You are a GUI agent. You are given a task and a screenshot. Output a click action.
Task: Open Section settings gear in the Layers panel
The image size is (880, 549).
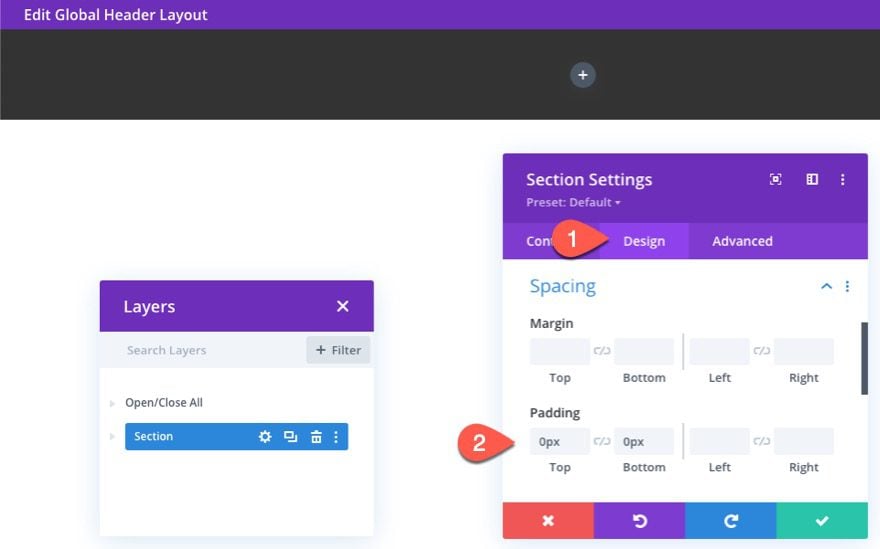tap(265, 437)
